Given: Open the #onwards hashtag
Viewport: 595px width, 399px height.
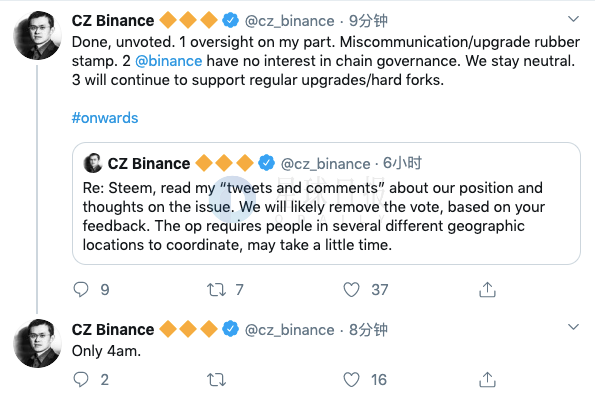Looking at the screenshot, I should coord(105,118).
